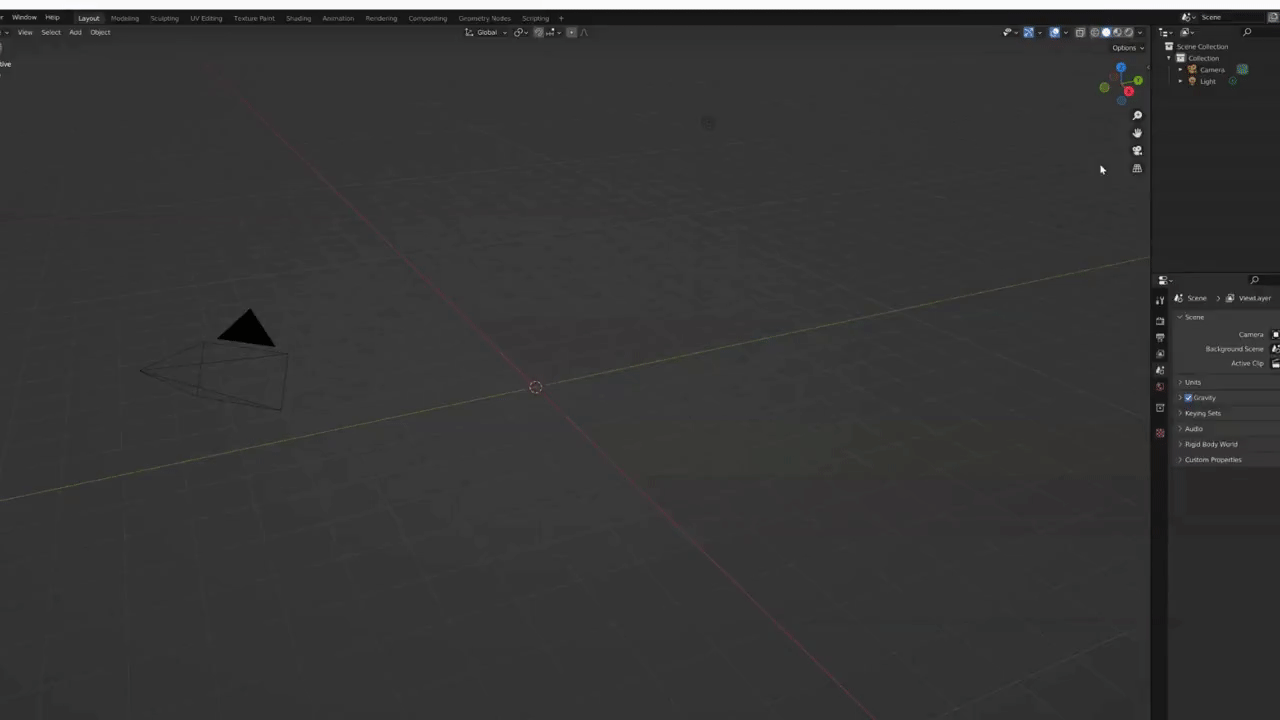Switch to camera view using the camera gizmo

(1137, 150)
